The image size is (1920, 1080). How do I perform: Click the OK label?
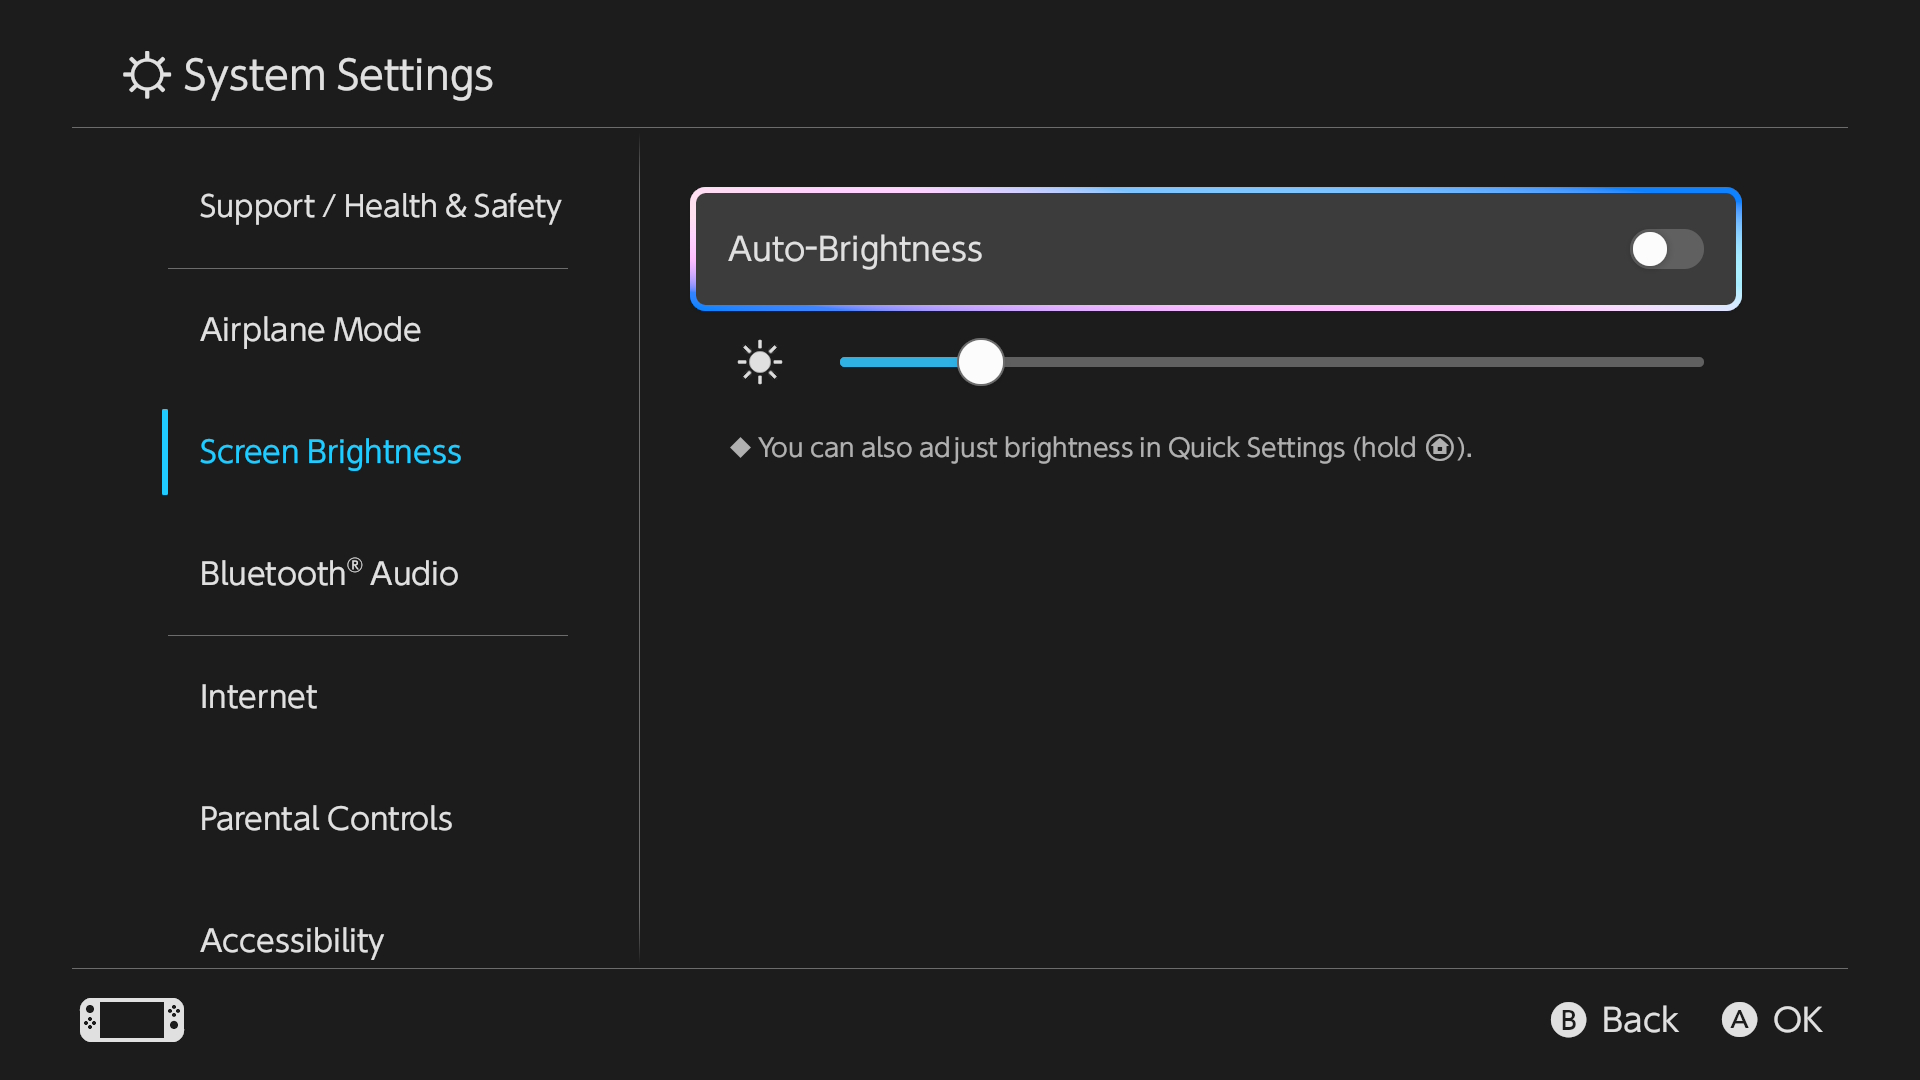[x=1797, y=1020]
